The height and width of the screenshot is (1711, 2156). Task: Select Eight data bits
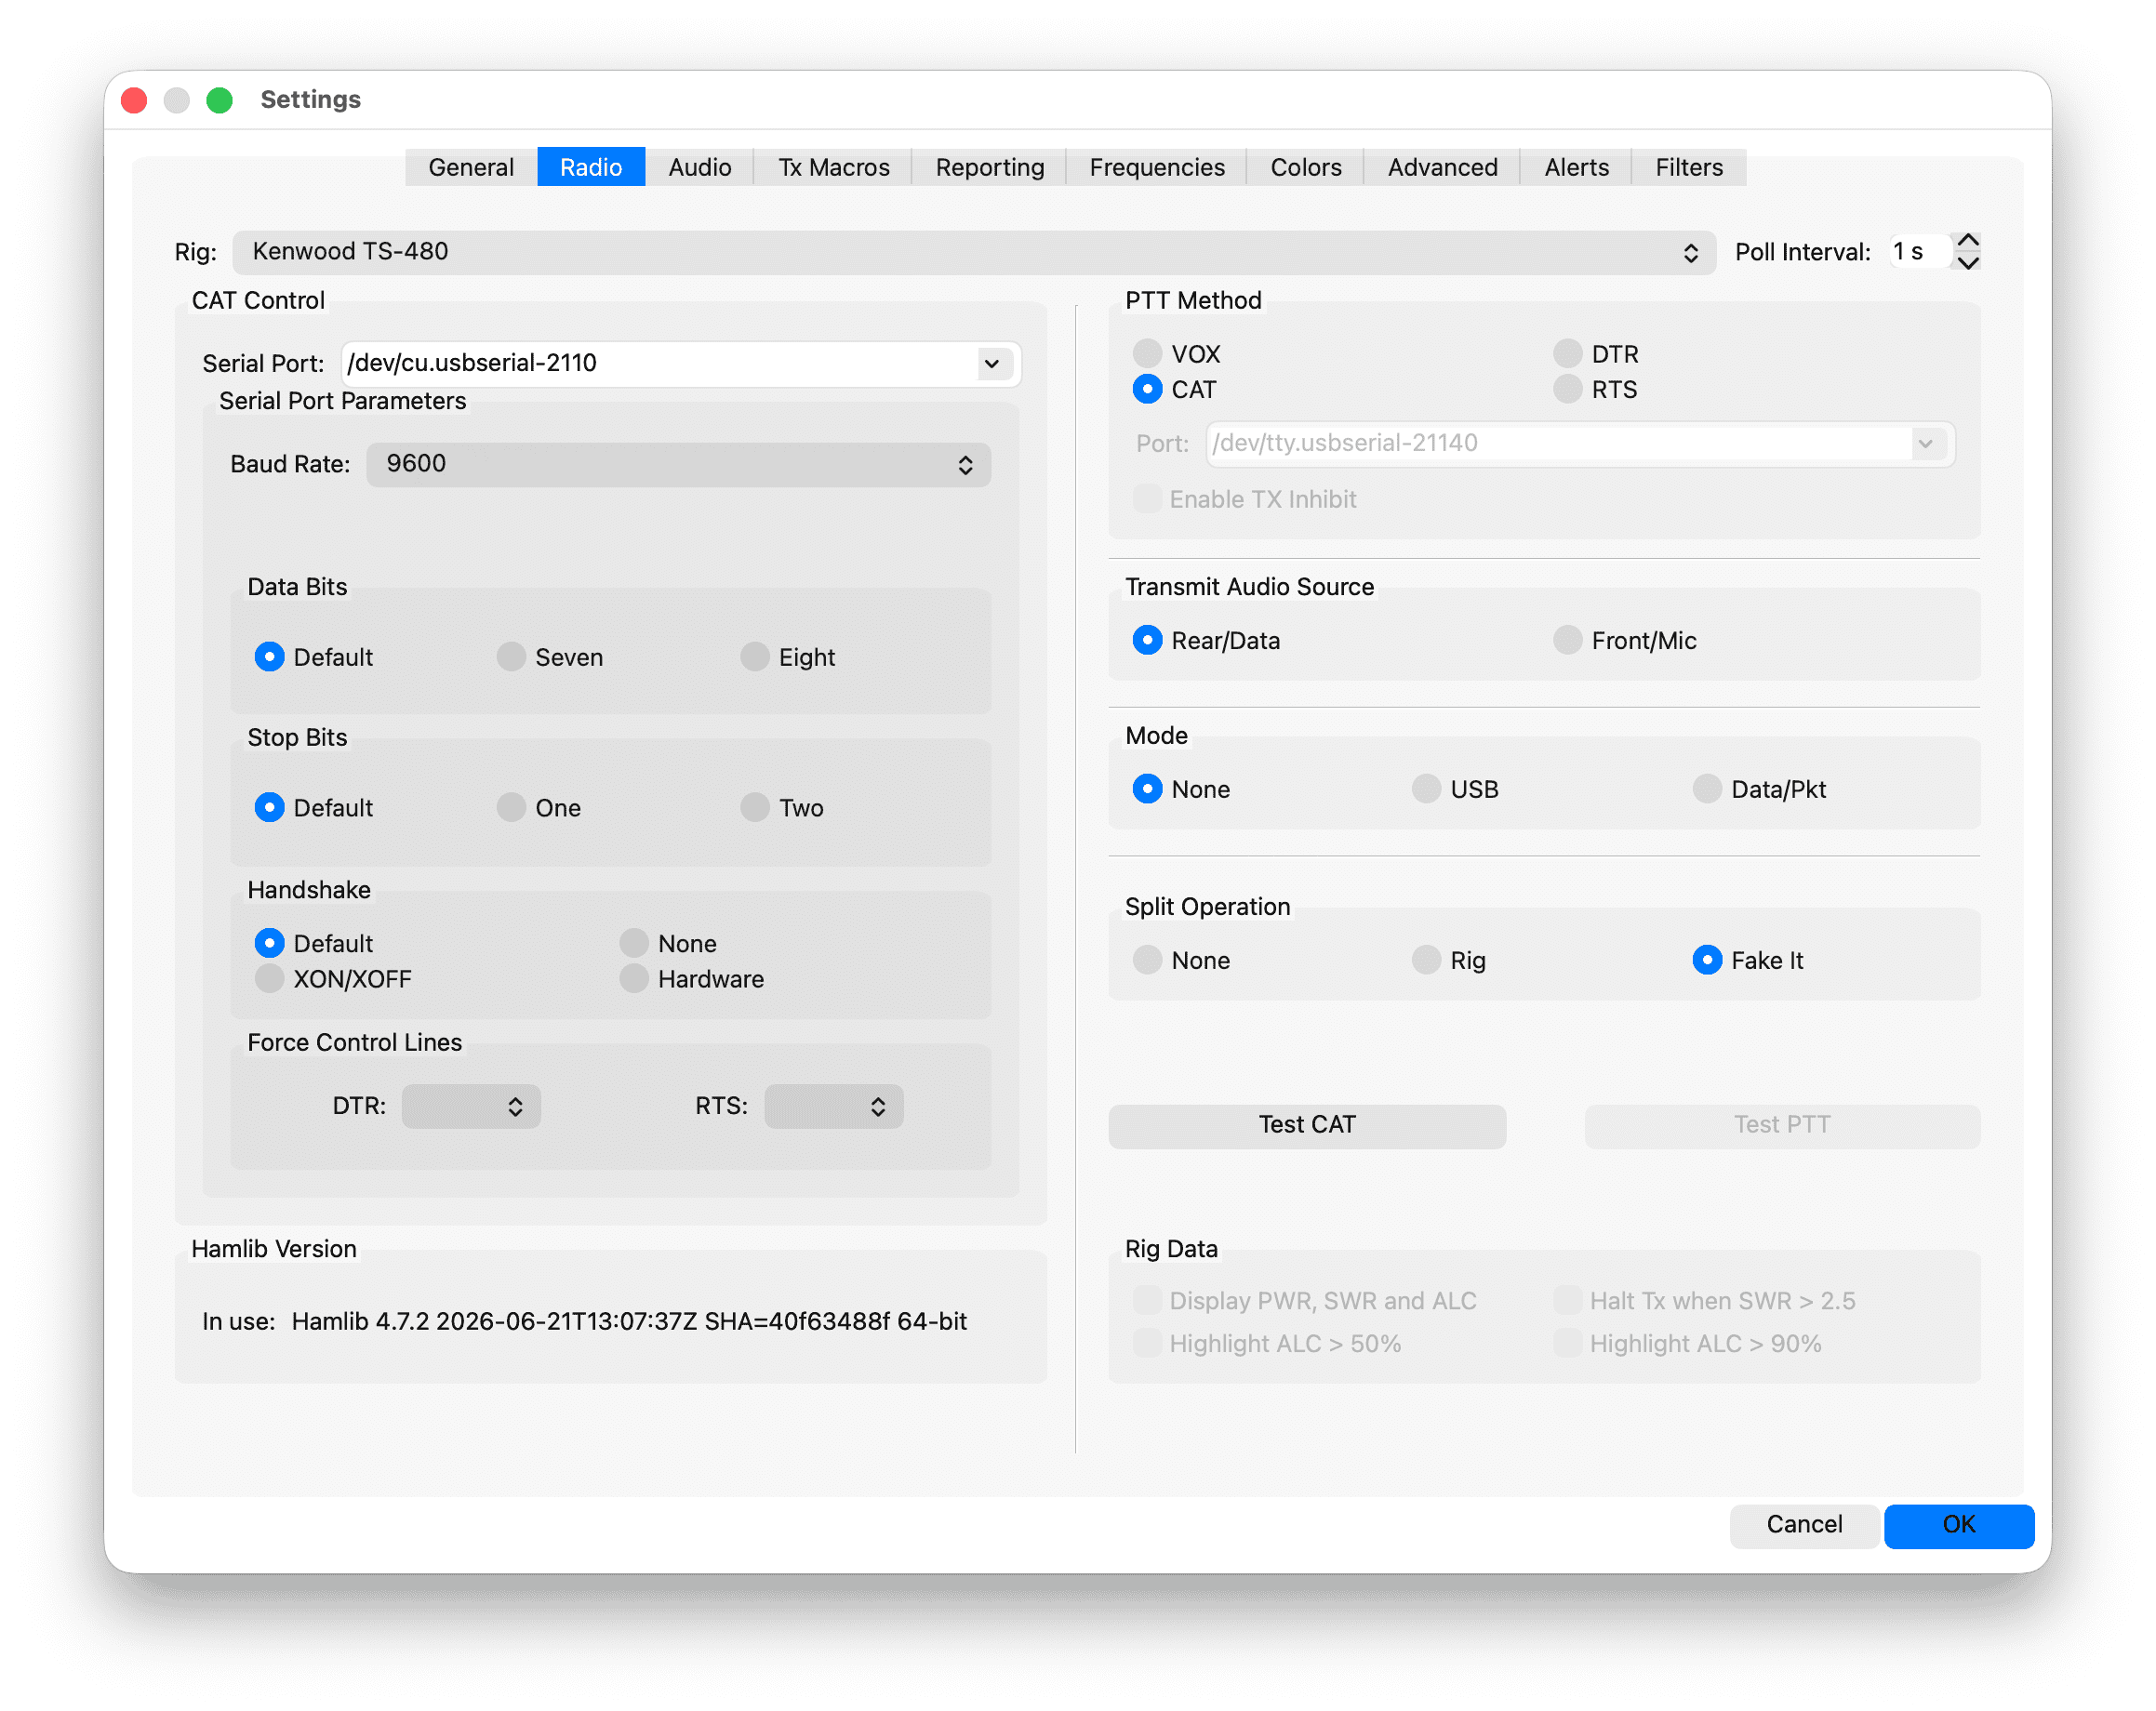tap(788, 657)
